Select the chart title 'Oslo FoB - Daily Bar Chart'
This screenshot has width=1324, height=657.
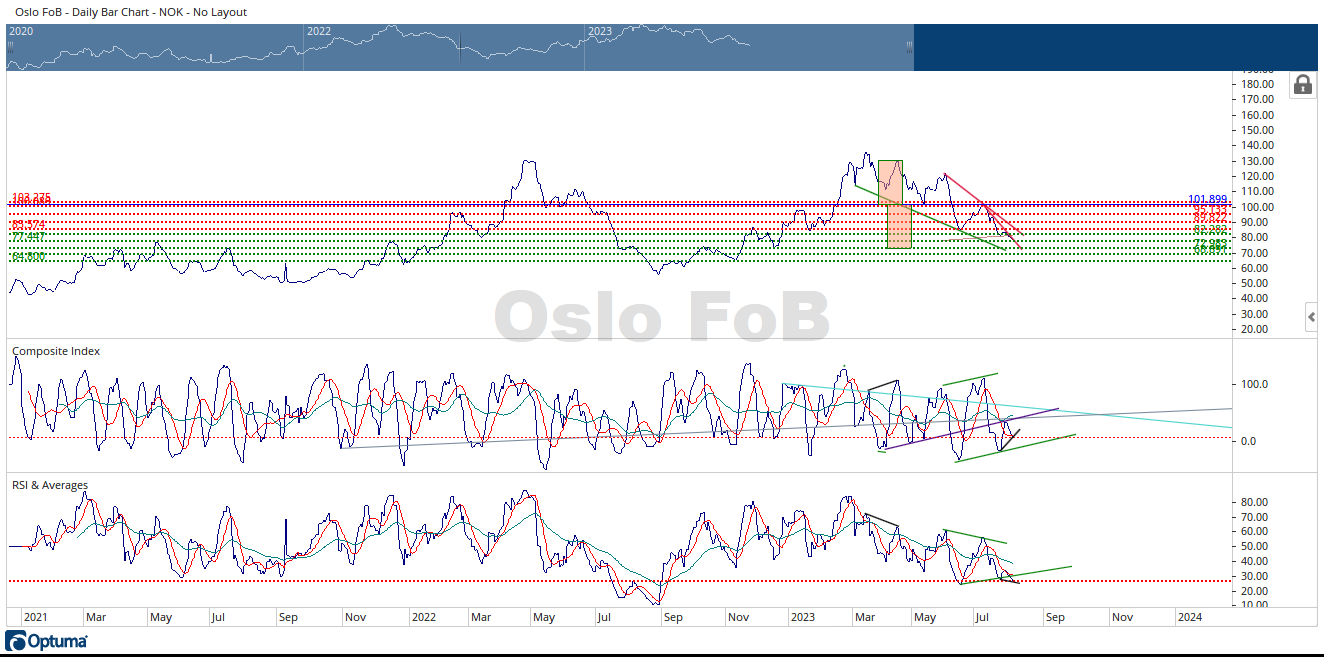(83, 12)
